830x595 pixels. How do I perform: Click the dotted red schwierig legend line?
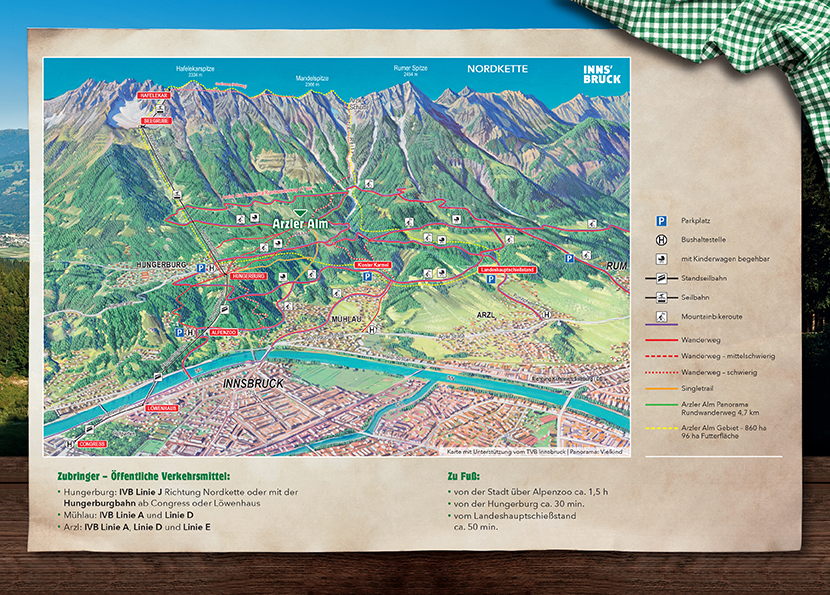pos(661,373)
